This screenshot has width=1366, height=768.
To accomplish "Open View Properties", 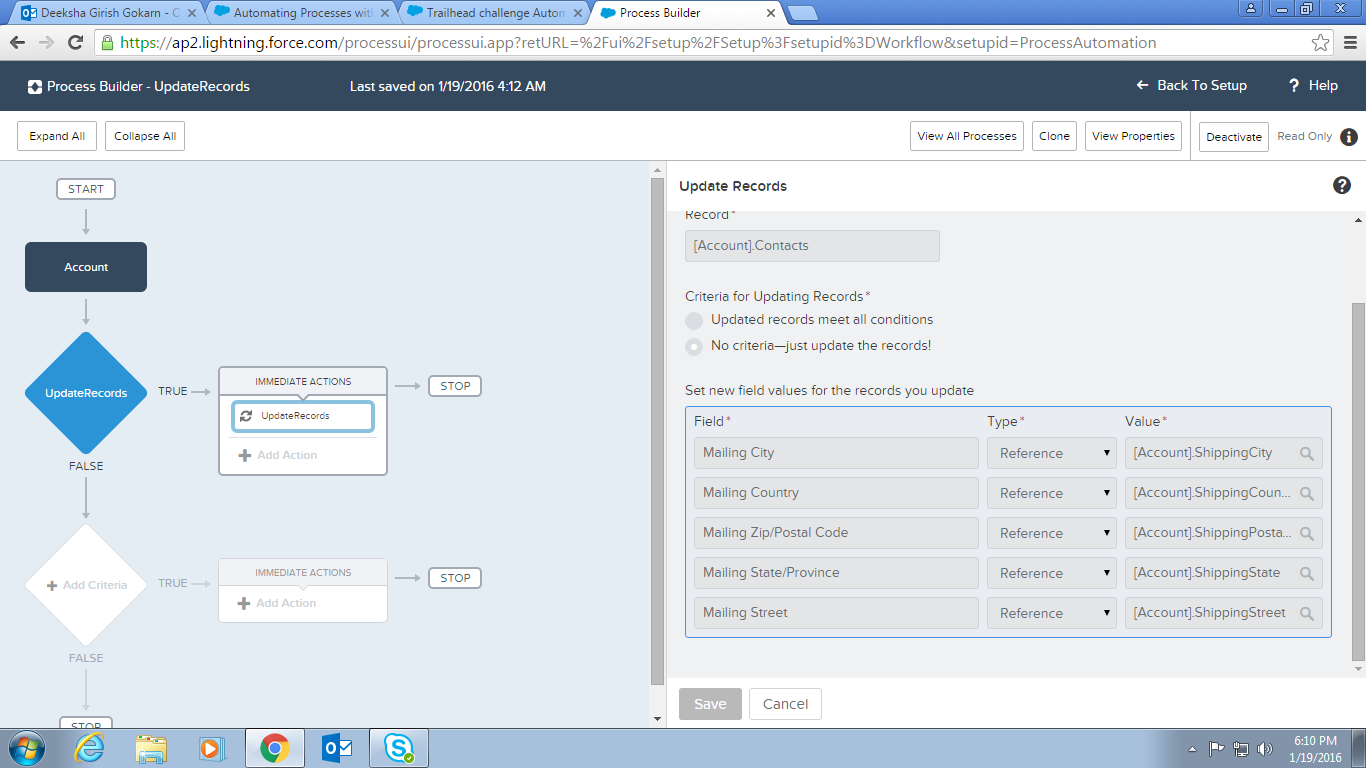I will tap(1134, 136).
